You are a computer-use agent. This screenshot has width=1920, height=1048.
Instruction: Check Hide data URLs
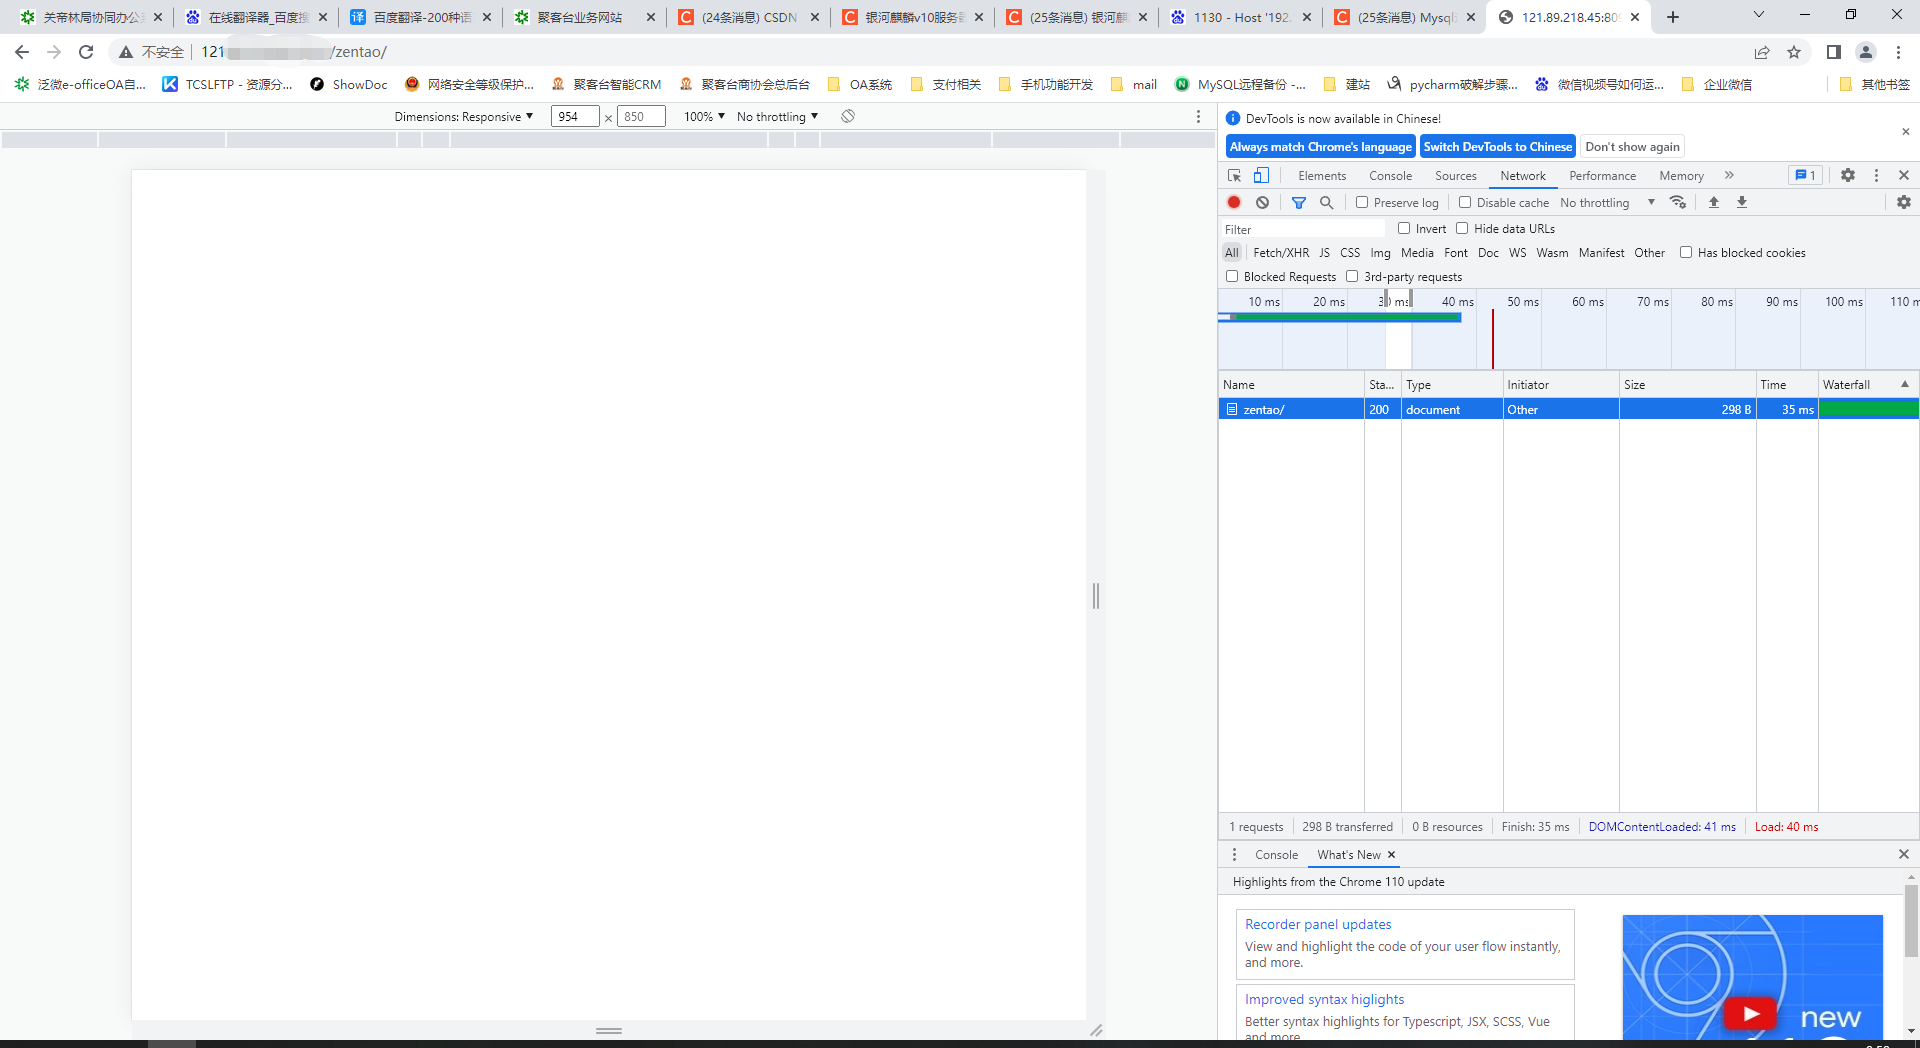1462,228
